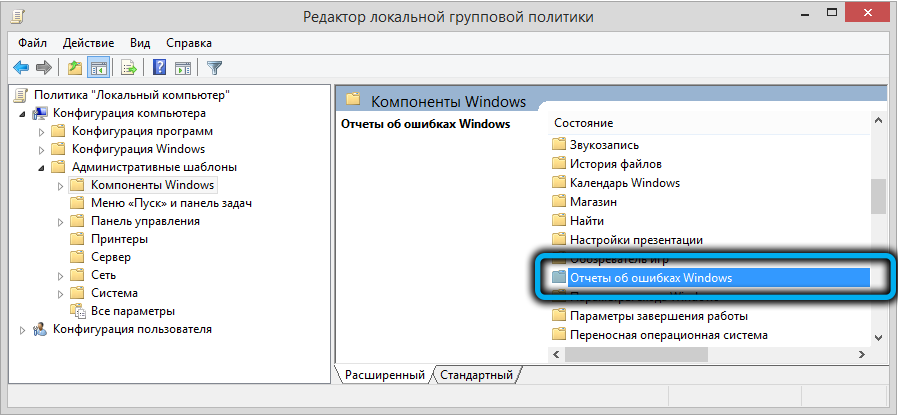Collapse the Административные шаблоны node
Viewport: 898px width, 415px height.
[x=41, y=167]
